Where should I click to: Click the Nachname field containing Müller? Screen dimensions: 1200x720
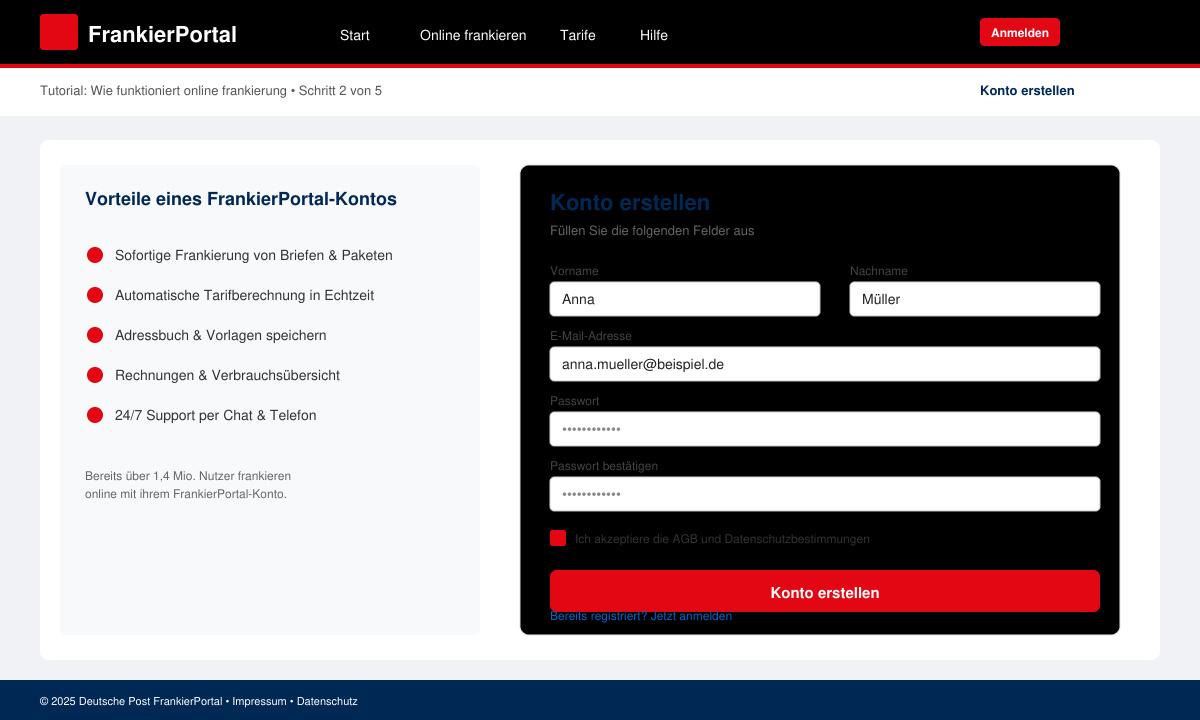(x=975, y=299)
